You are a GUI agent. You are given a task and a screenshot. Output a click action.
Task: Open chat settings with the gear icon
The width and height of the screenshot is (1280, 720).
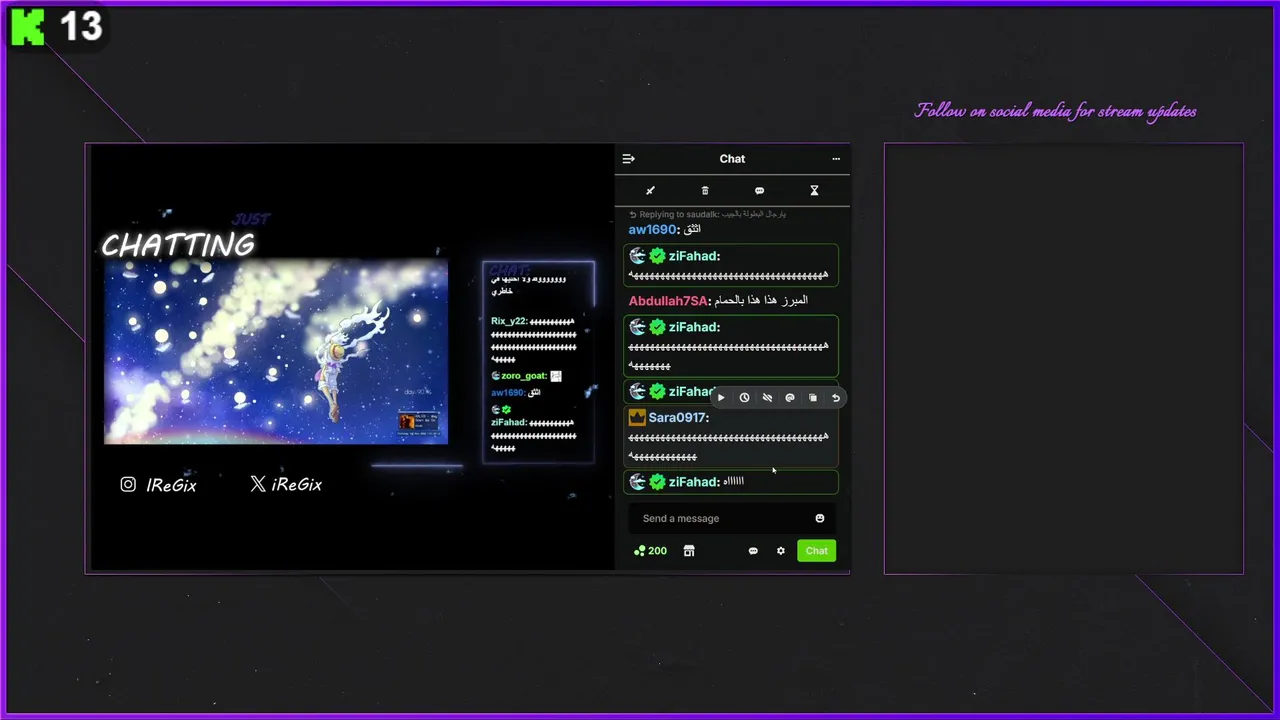781,551
